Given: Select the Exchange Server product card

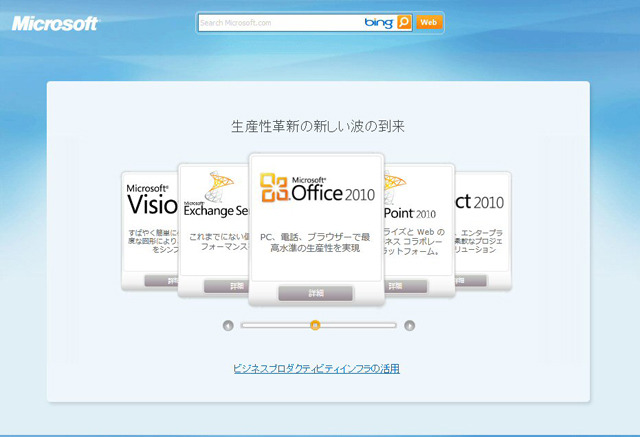Looking at the screenshot, I should (213, 230).
